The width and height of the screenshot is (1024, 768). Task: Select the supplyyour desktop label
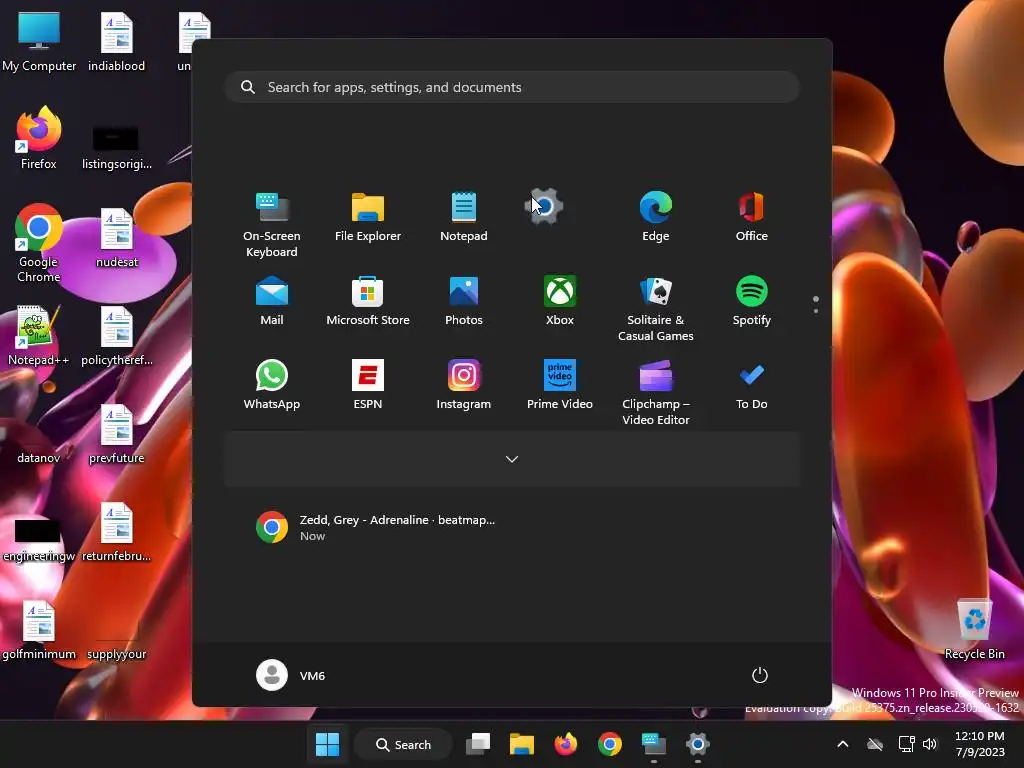[x=116, y=654]
